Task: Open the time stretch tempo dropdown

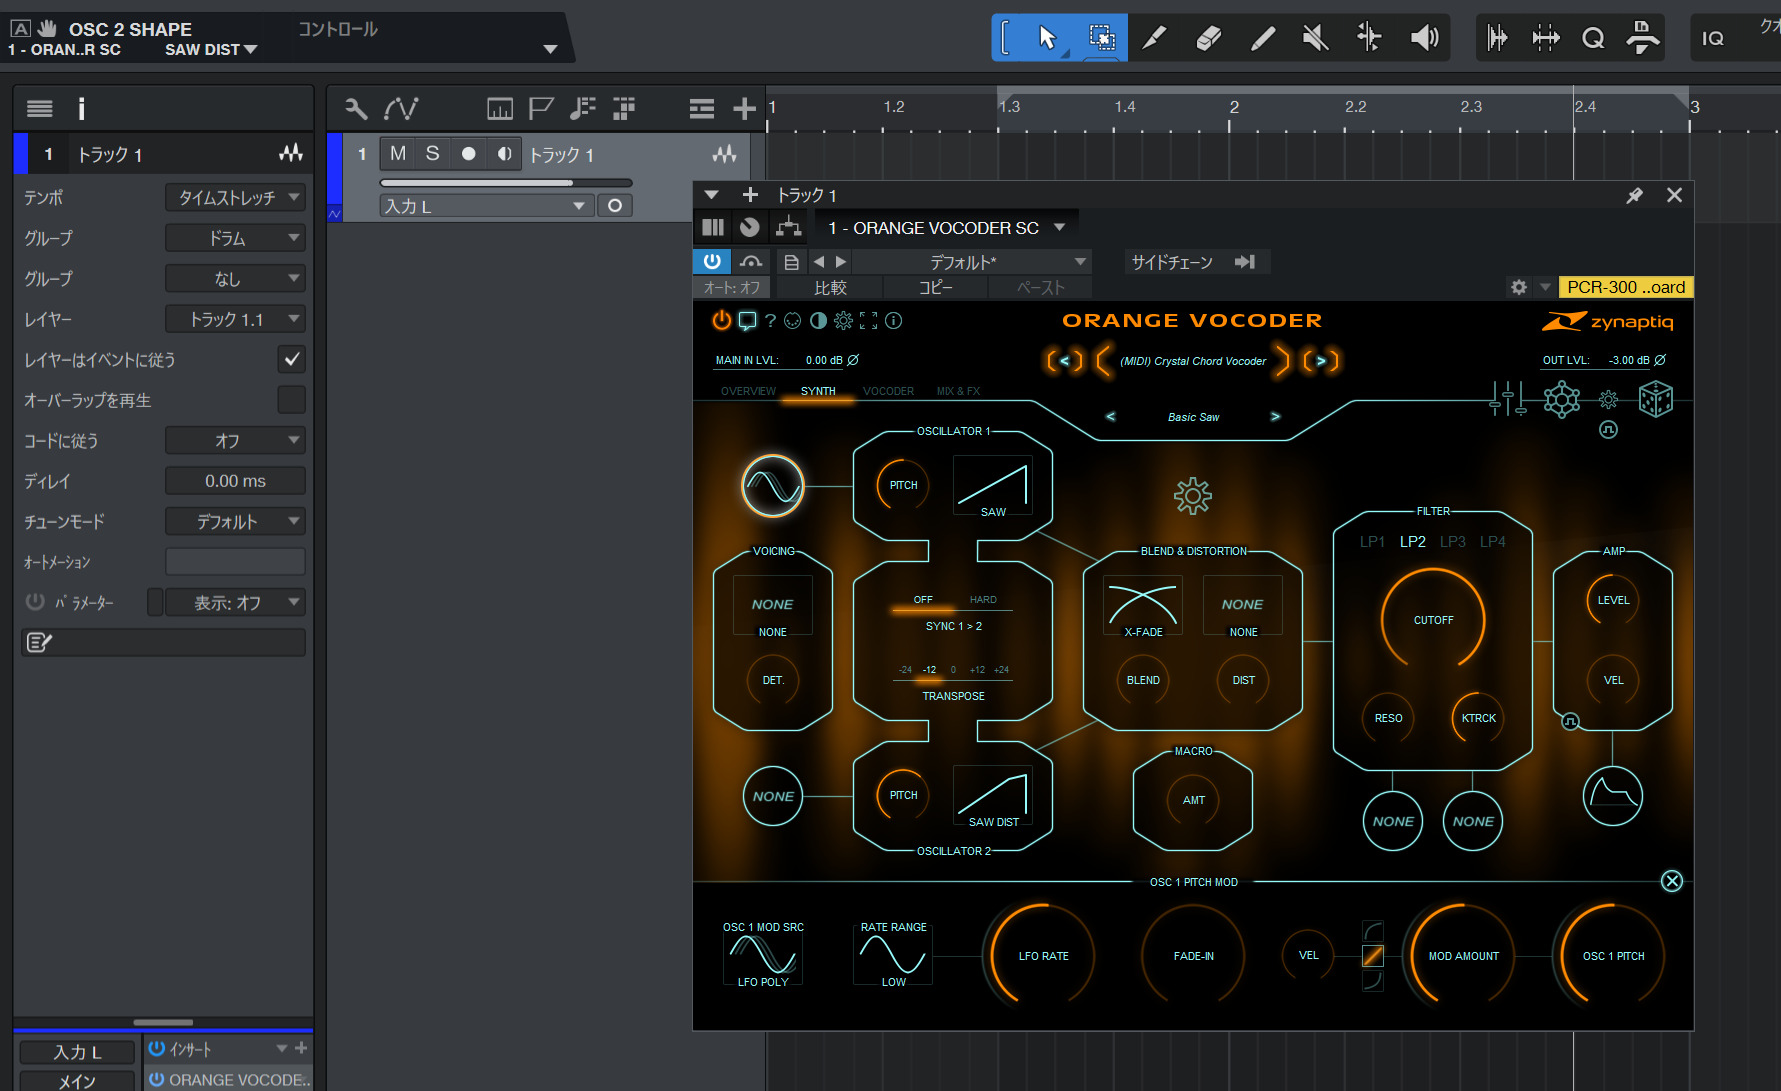Action: 235,198
